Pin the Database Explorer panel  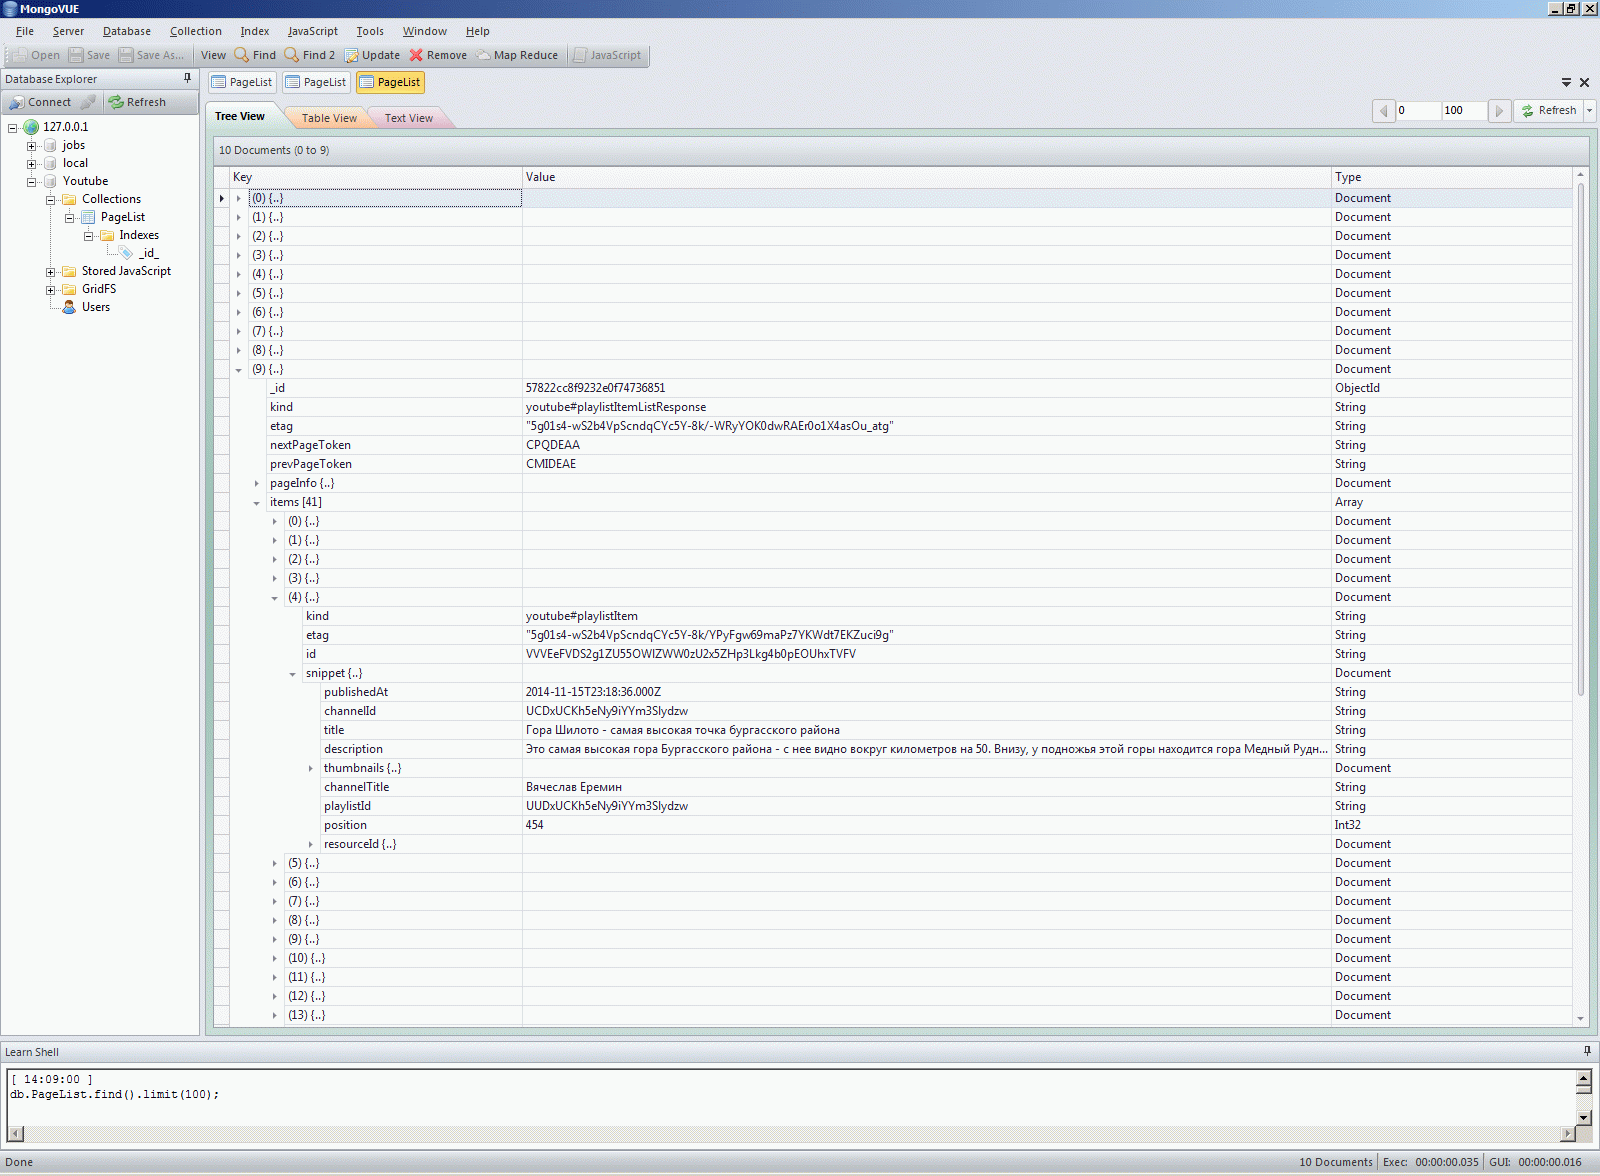[187, 78]
